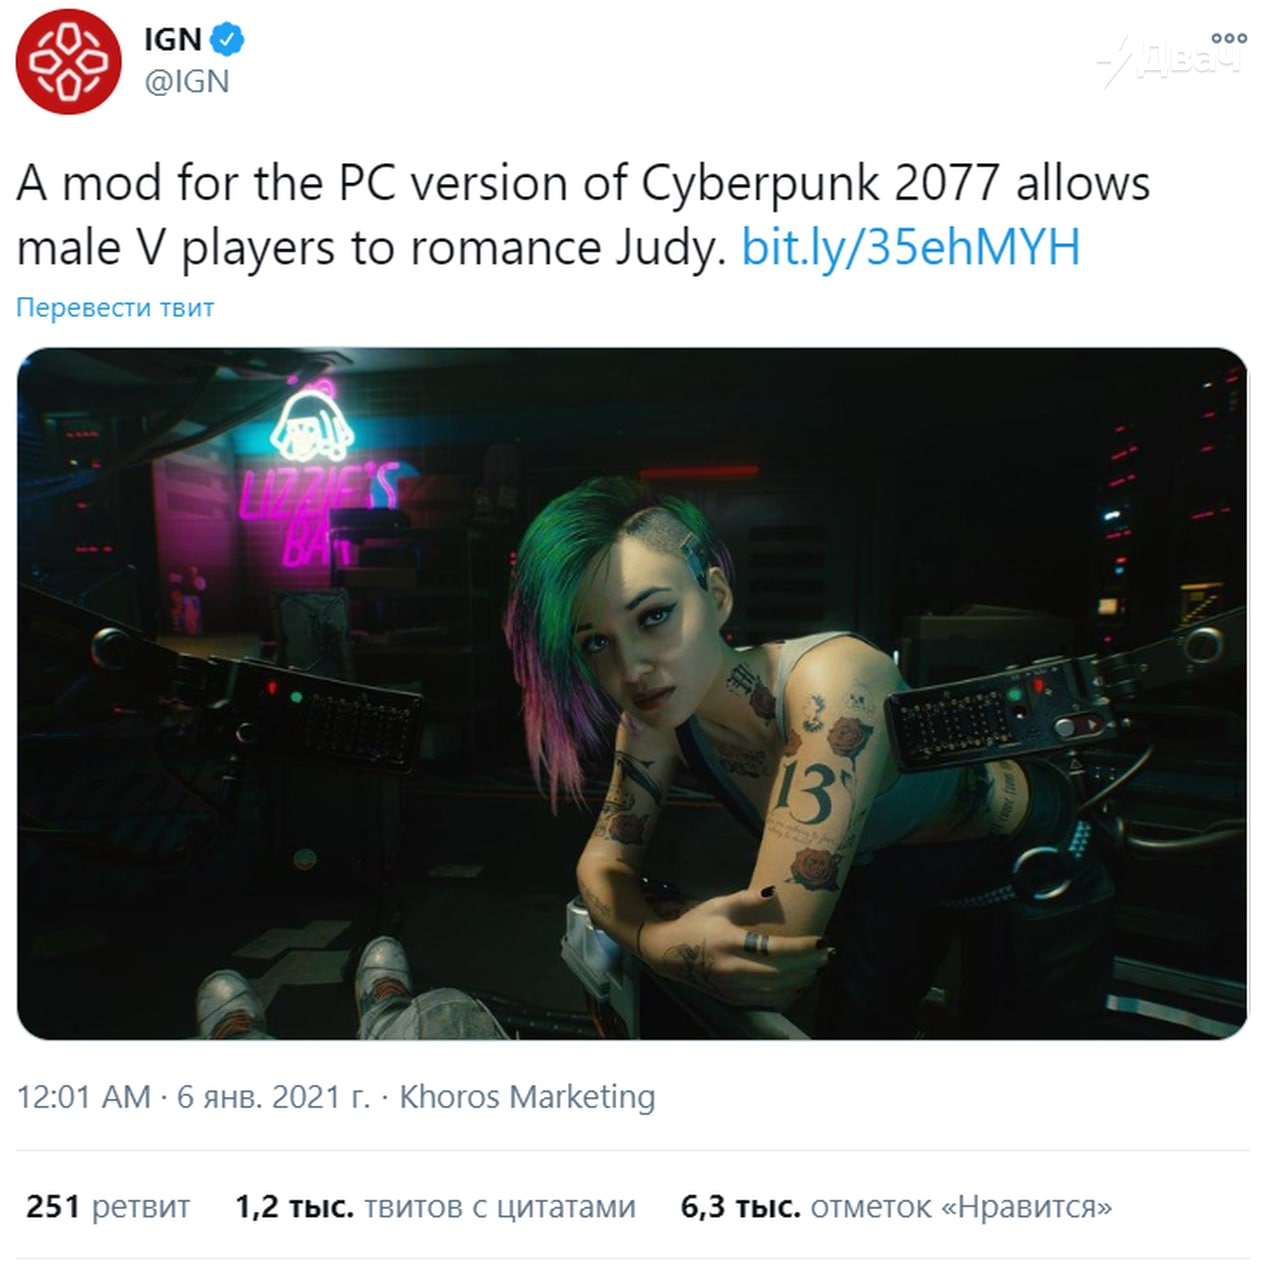Click the IGN profile avatar logo

[x=68, y=62]
